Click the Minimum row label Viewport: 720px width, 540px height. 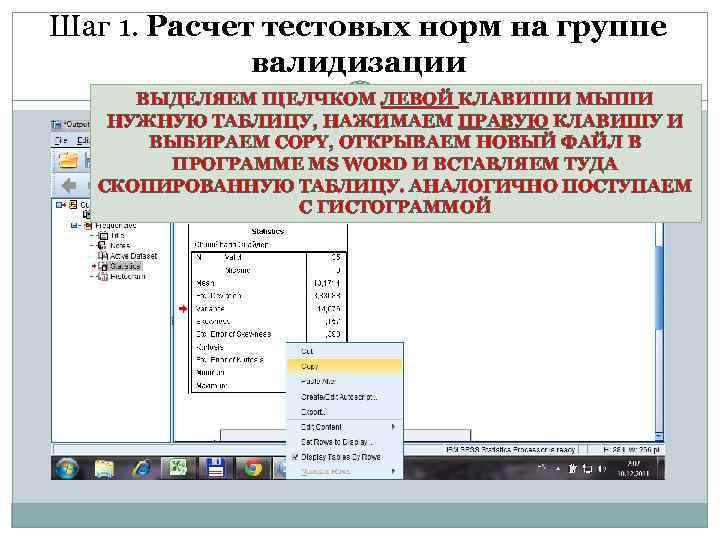click(x=210, y=372)
